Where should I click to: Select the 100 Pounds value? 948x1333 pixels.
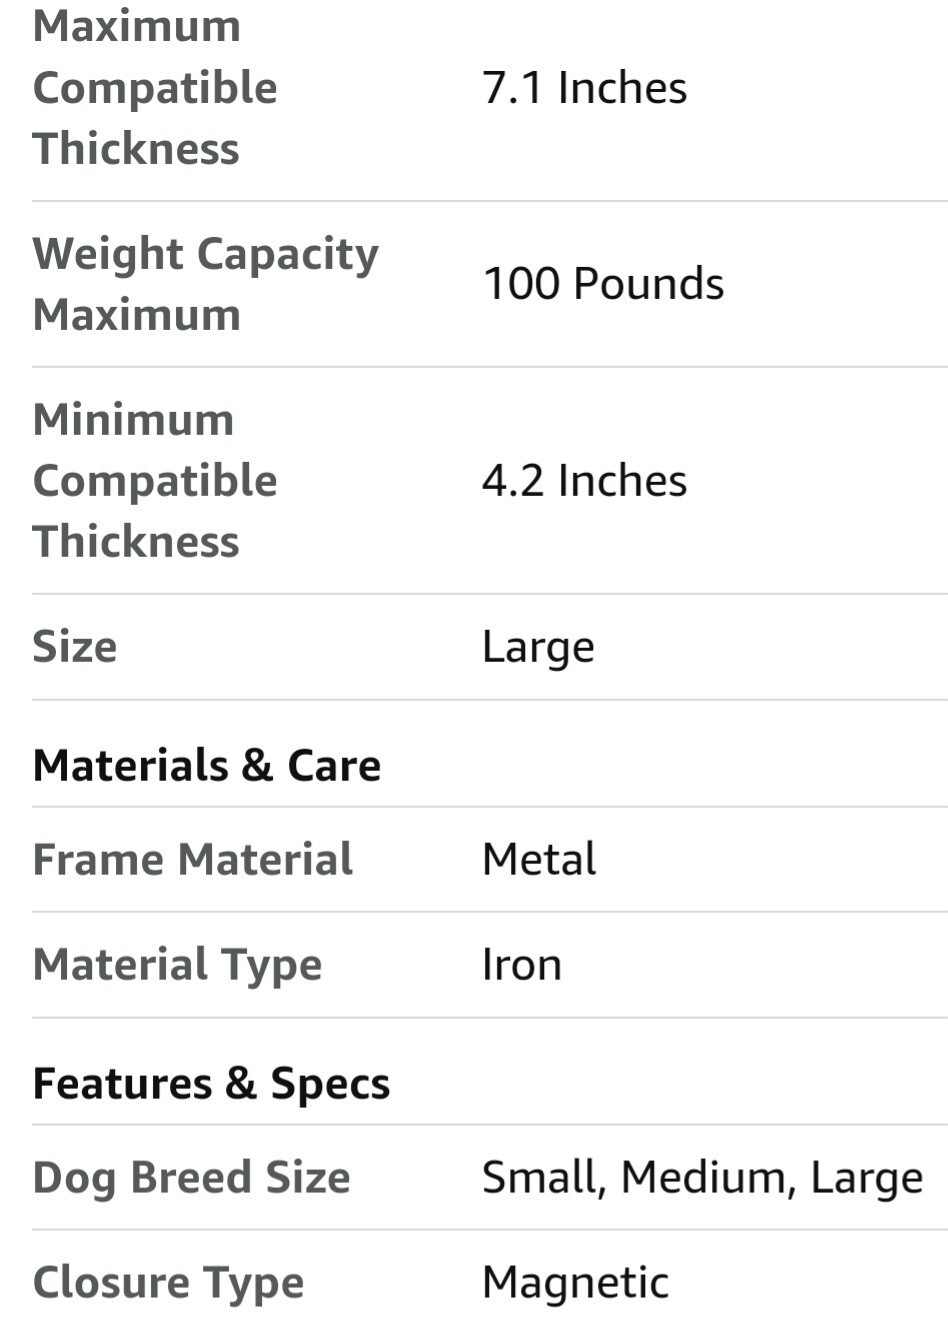click(602, 284)
